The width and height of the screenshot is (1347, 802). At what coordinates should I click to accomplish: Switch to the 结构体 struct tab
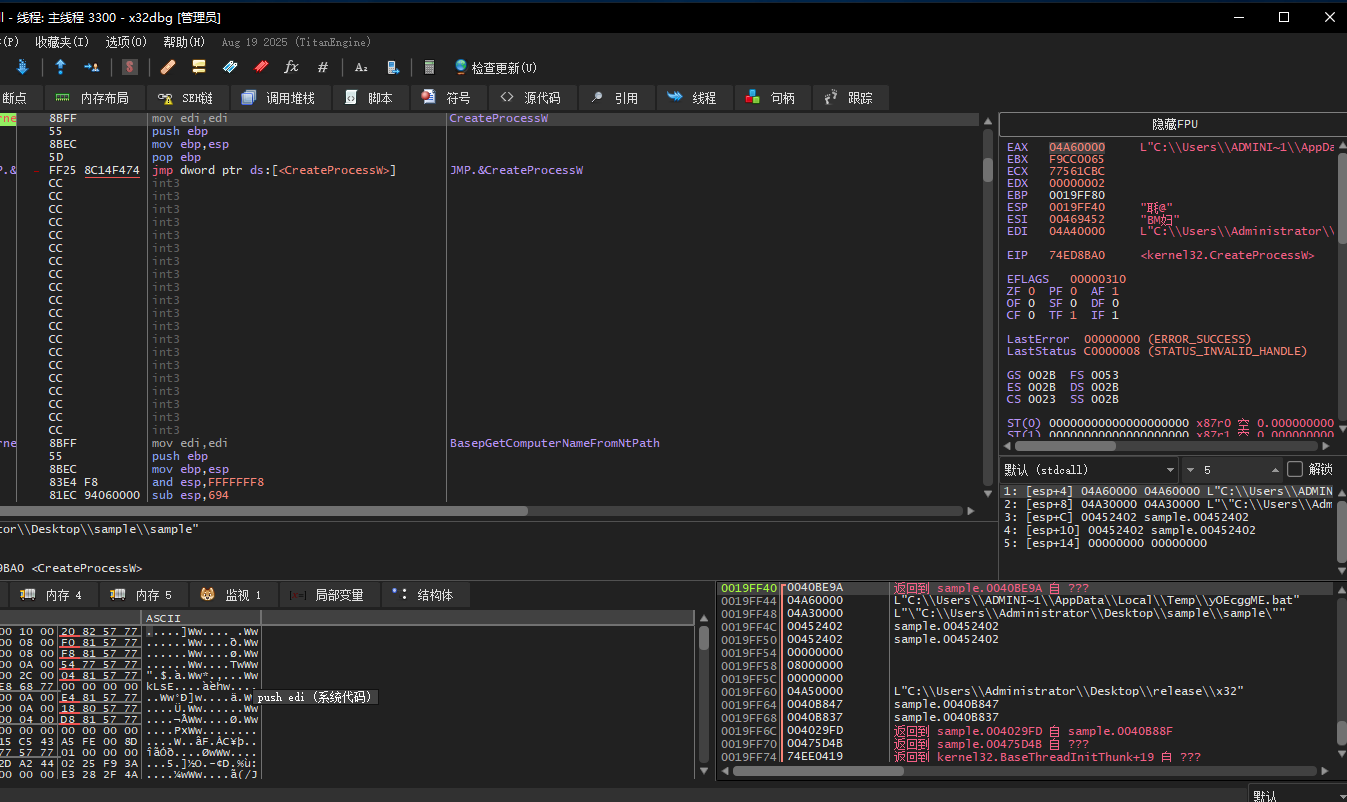(x=425, y=595)
